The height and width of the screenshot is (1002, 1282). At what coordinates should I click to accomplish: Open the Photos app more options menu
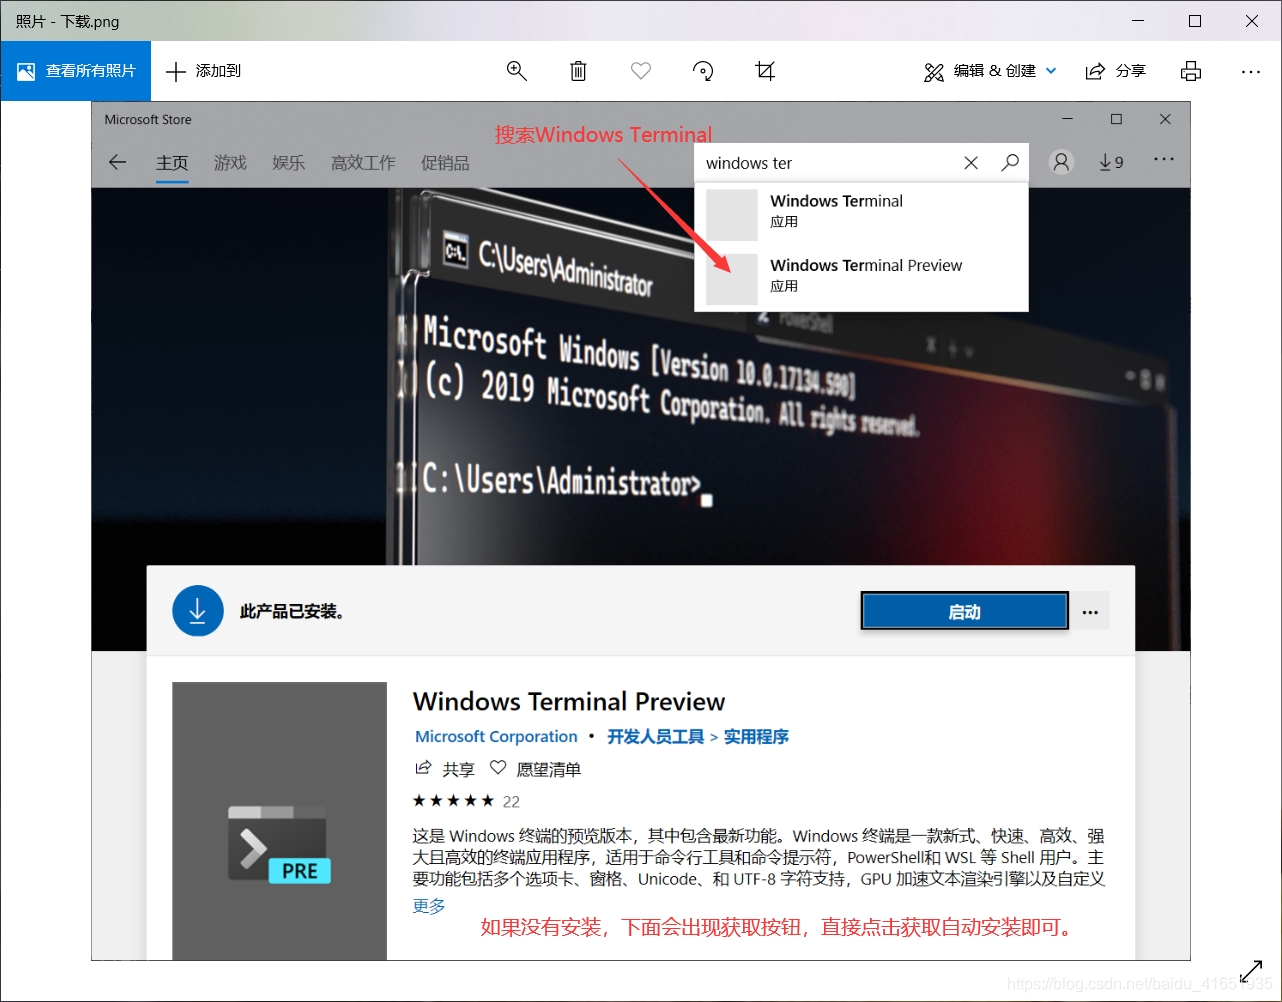[x=1251, y=71]
